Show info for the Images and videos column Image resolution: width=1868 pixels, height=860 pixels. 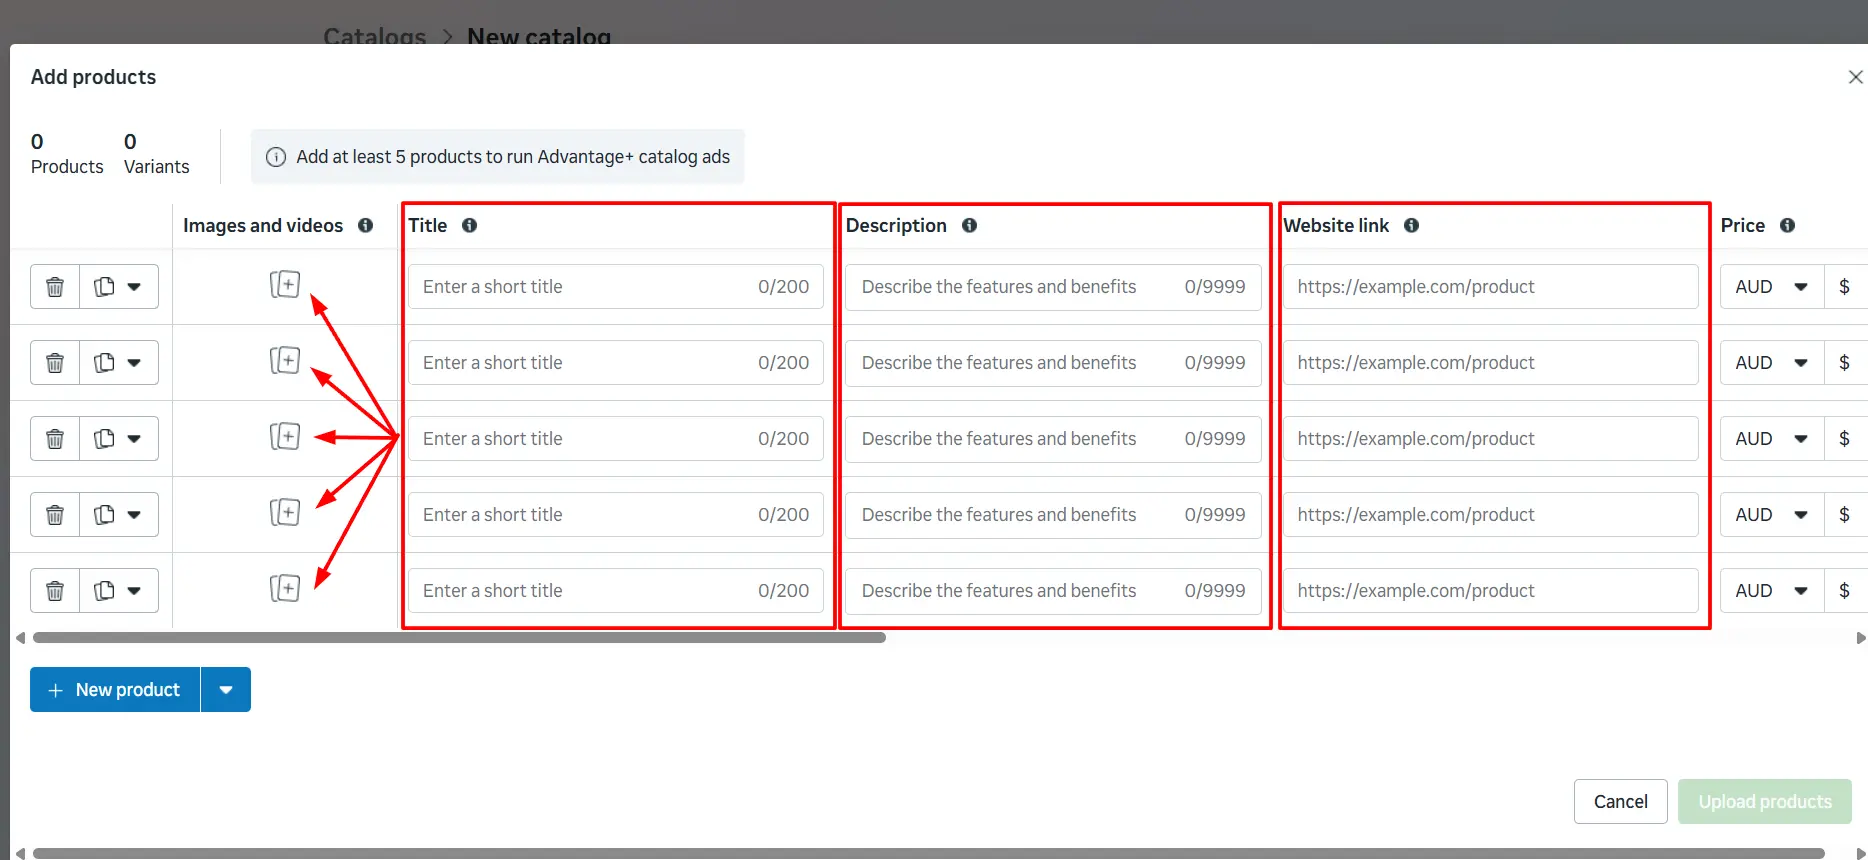click(x=366, y=226)
